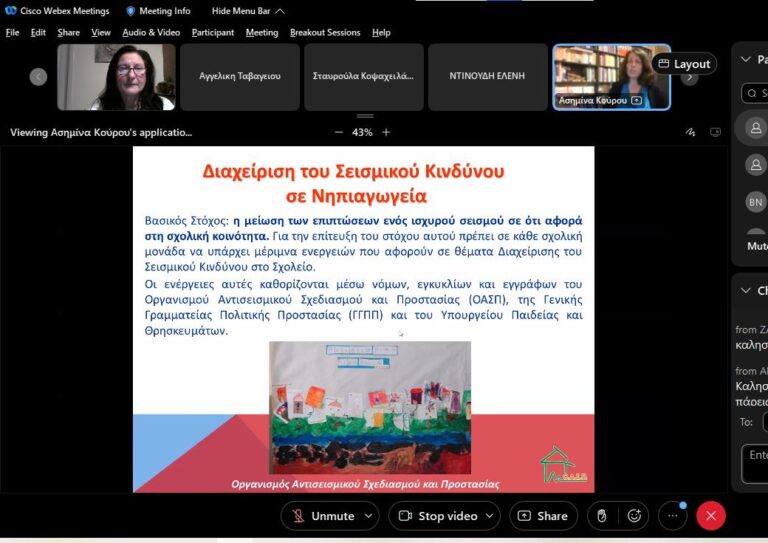The width and height of the screenshot is (768, 543).
Task: Click the Layout button
Action: [x=684, y=64]
